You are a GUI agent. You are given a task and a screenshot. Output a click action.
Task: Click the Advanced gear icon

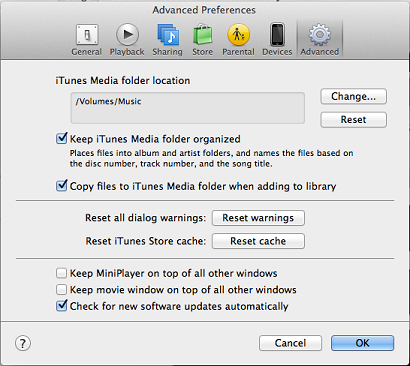click(320, 35)
